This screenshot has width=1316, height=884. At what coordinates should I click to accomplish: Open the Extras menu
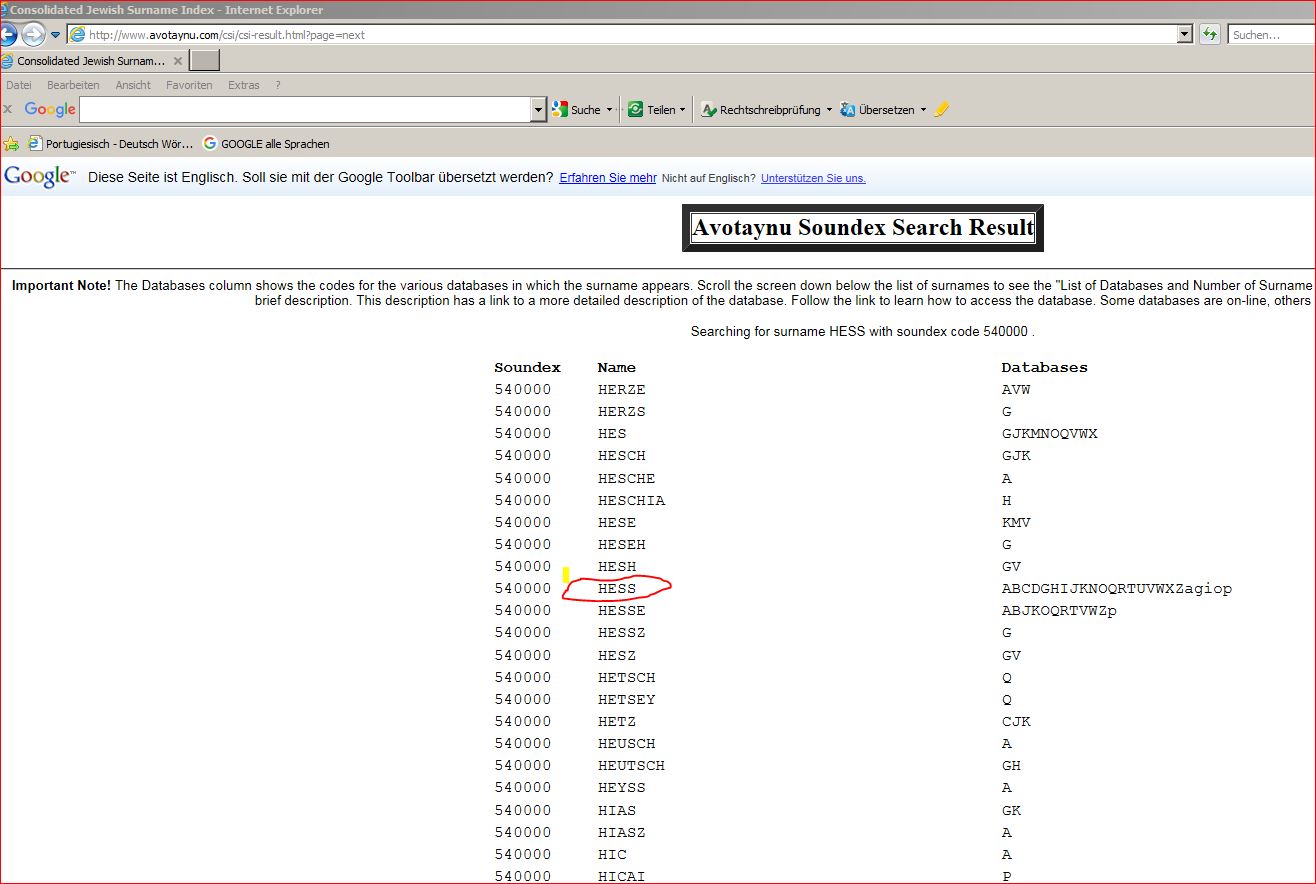(244, 85)
